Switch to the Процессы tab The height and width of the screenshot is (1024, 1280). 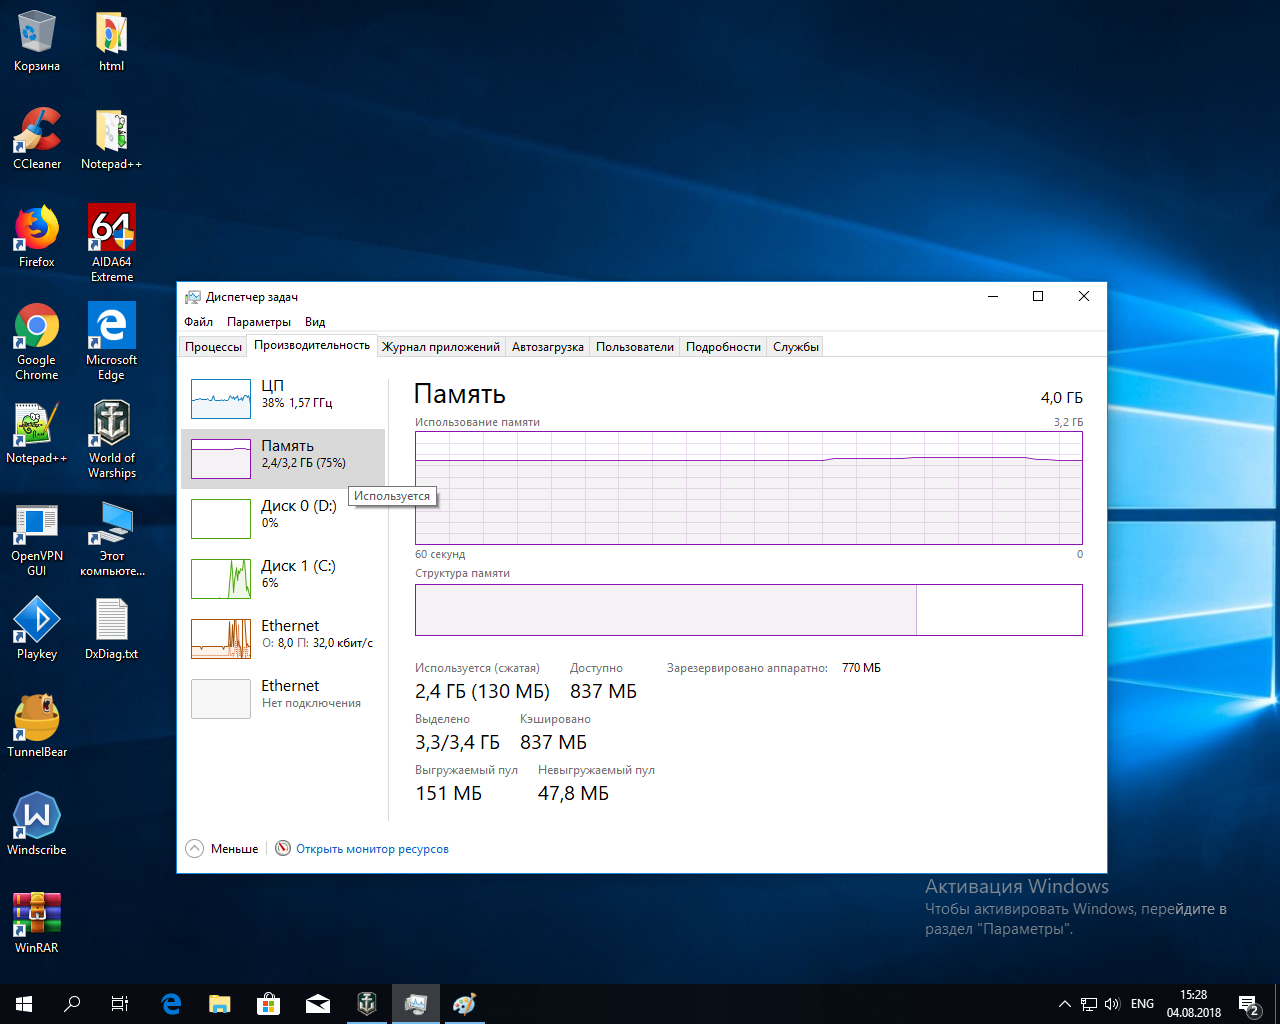pyautogui.click(x=213, y=347)
